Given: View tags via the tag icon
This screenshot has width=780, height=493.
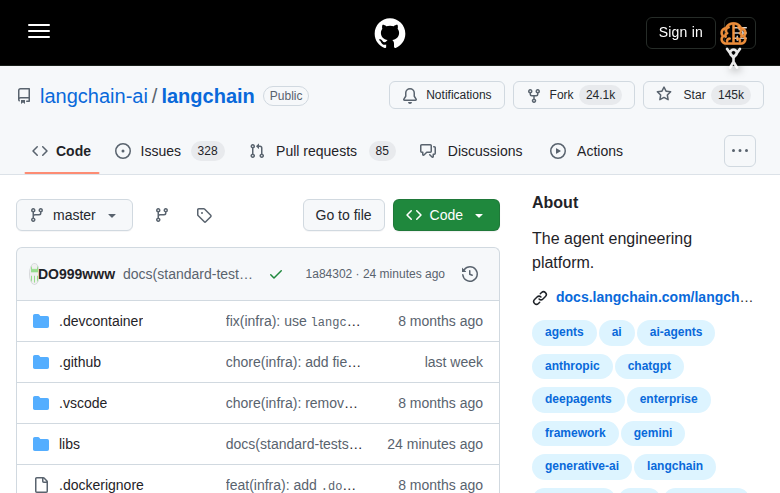Looking at the screenshot, I should point(204,215).
